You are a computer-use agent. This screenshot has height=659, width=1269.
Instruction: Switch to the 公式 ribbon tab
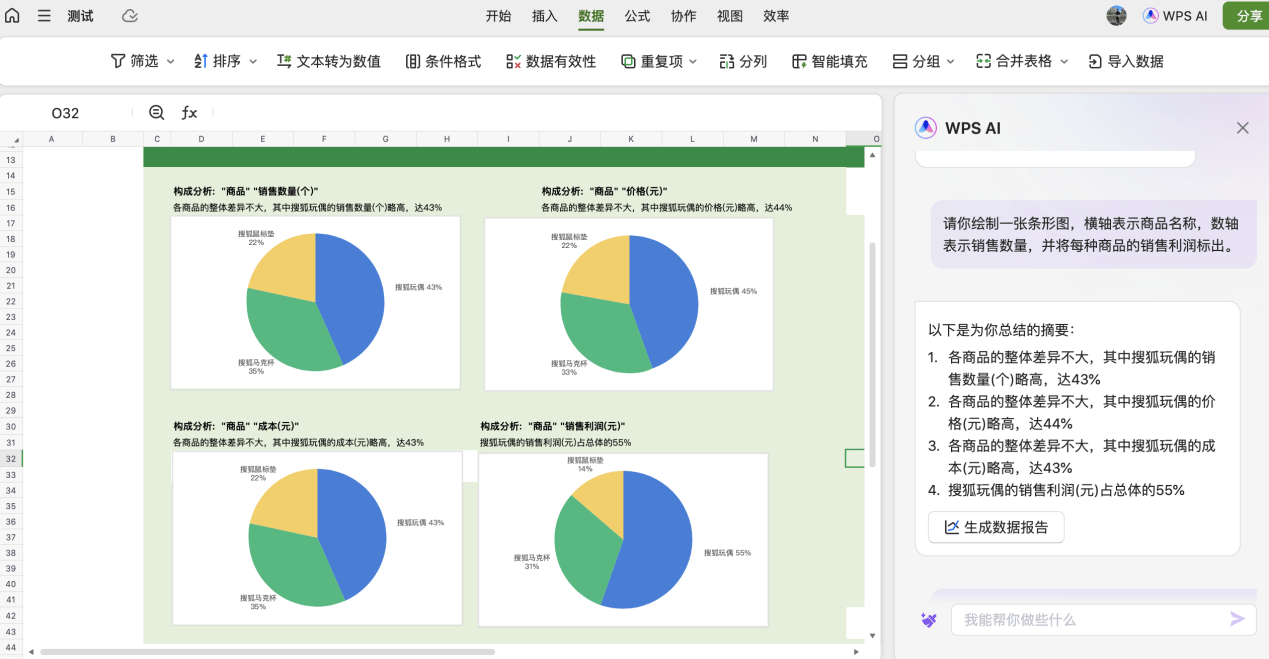point(636,17)
